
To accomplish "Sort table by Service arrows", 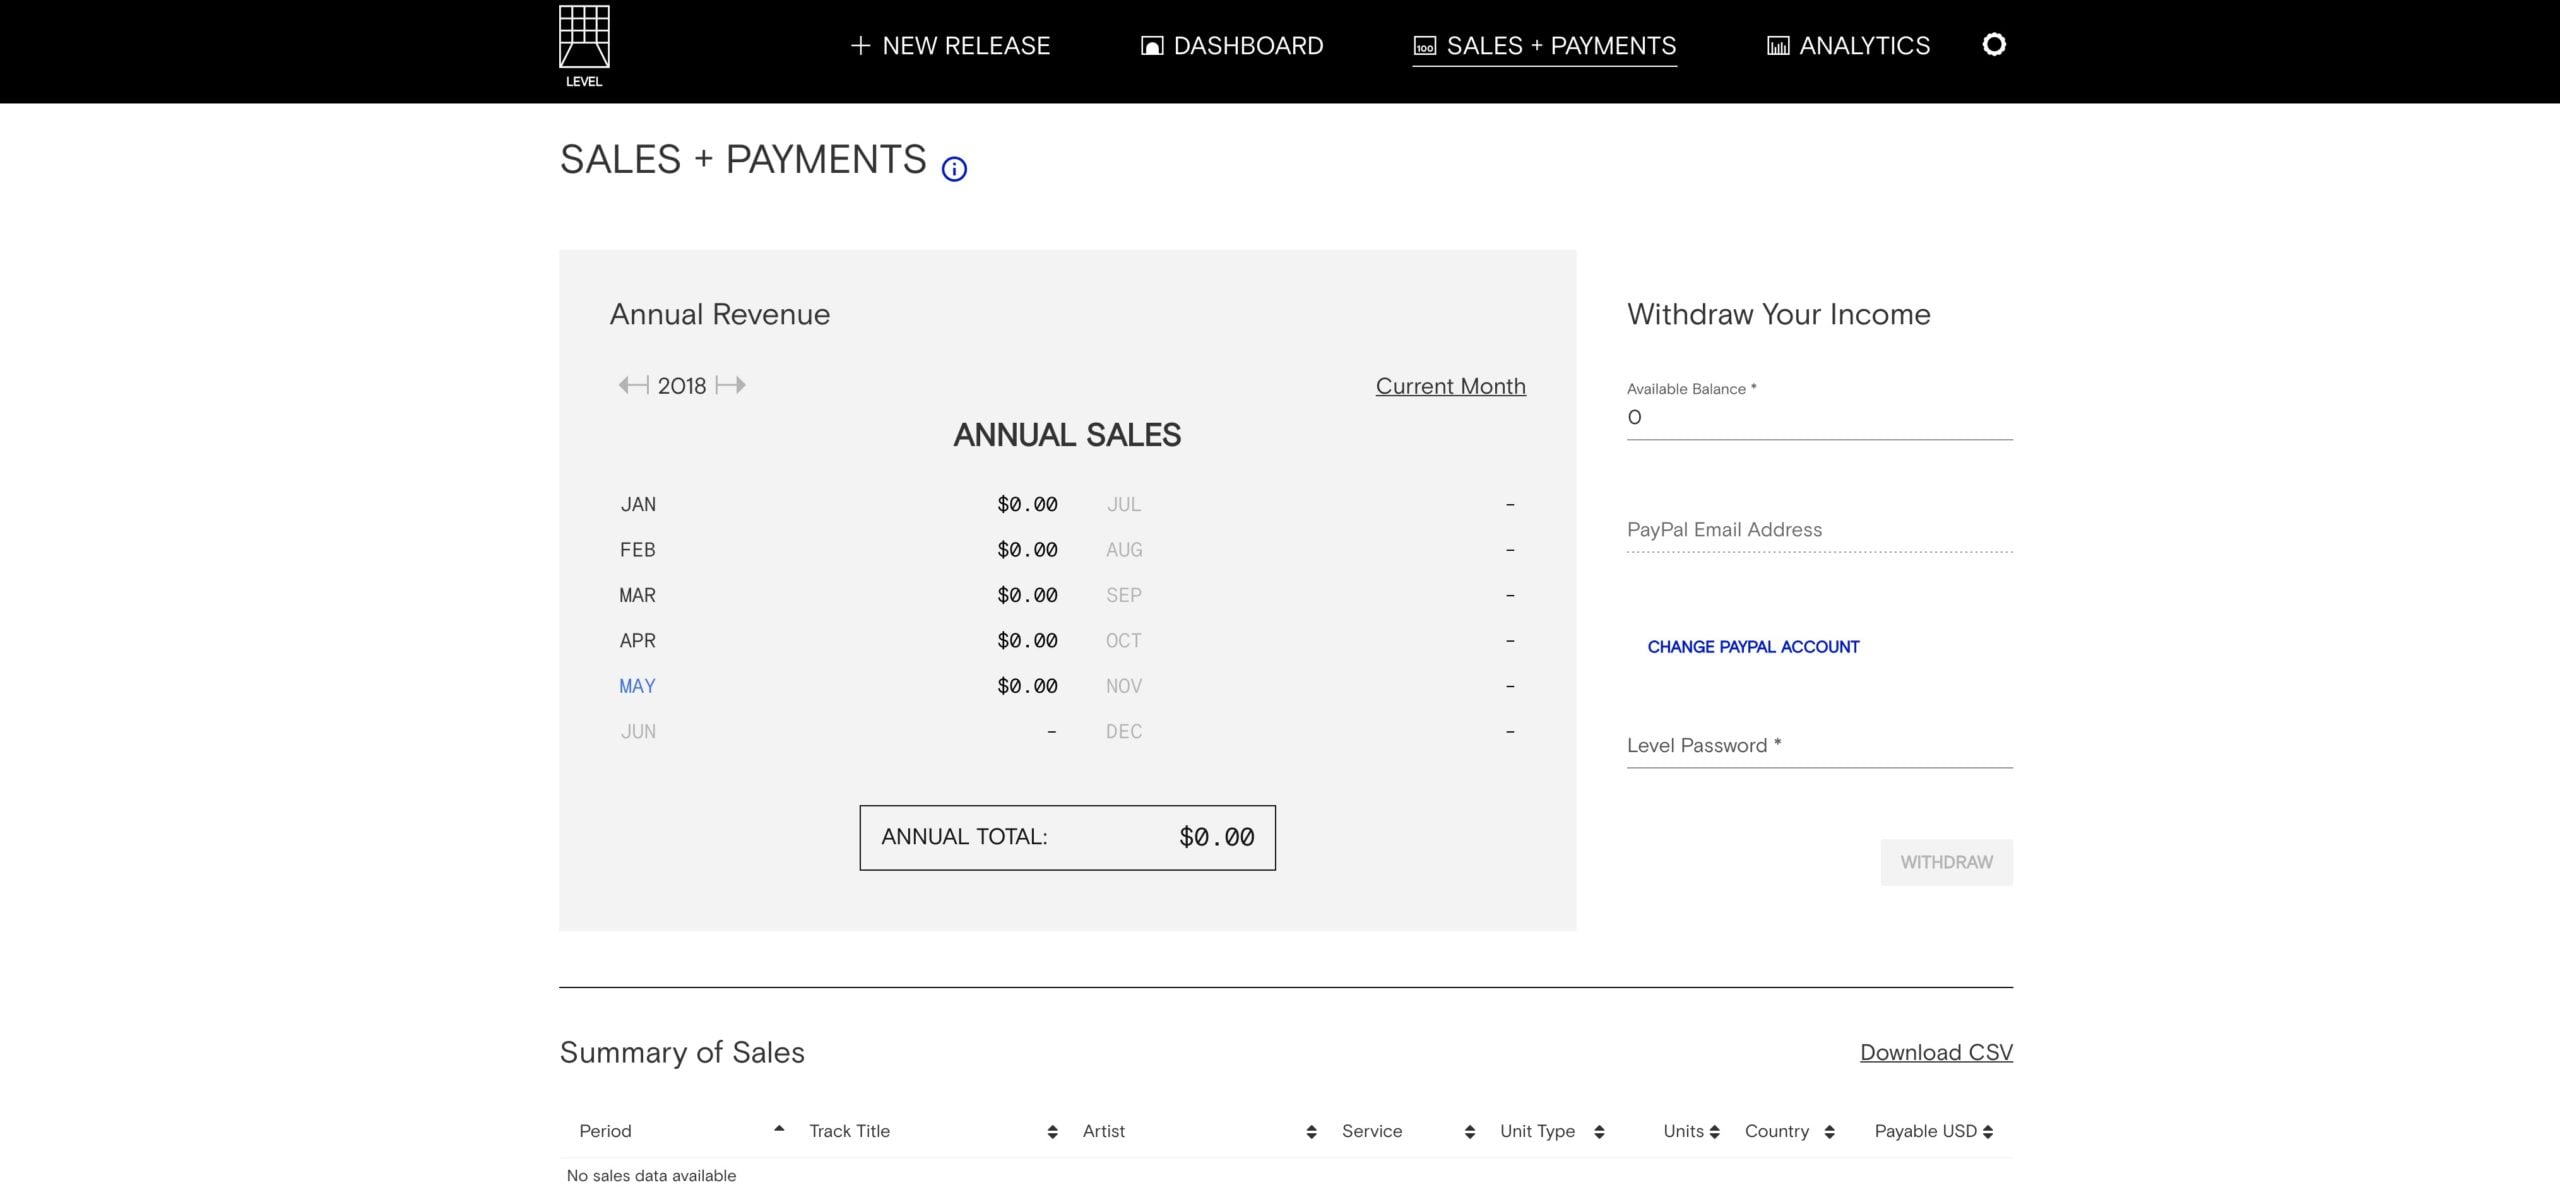I will (x=1469, y=1131).
